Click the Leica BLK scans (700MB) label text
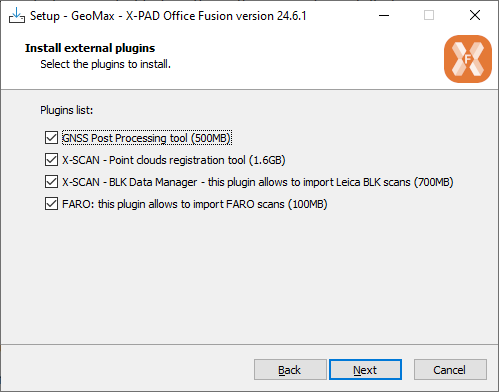Image resolution: width=499 pixels, height=392 pixels. (258, 182)
